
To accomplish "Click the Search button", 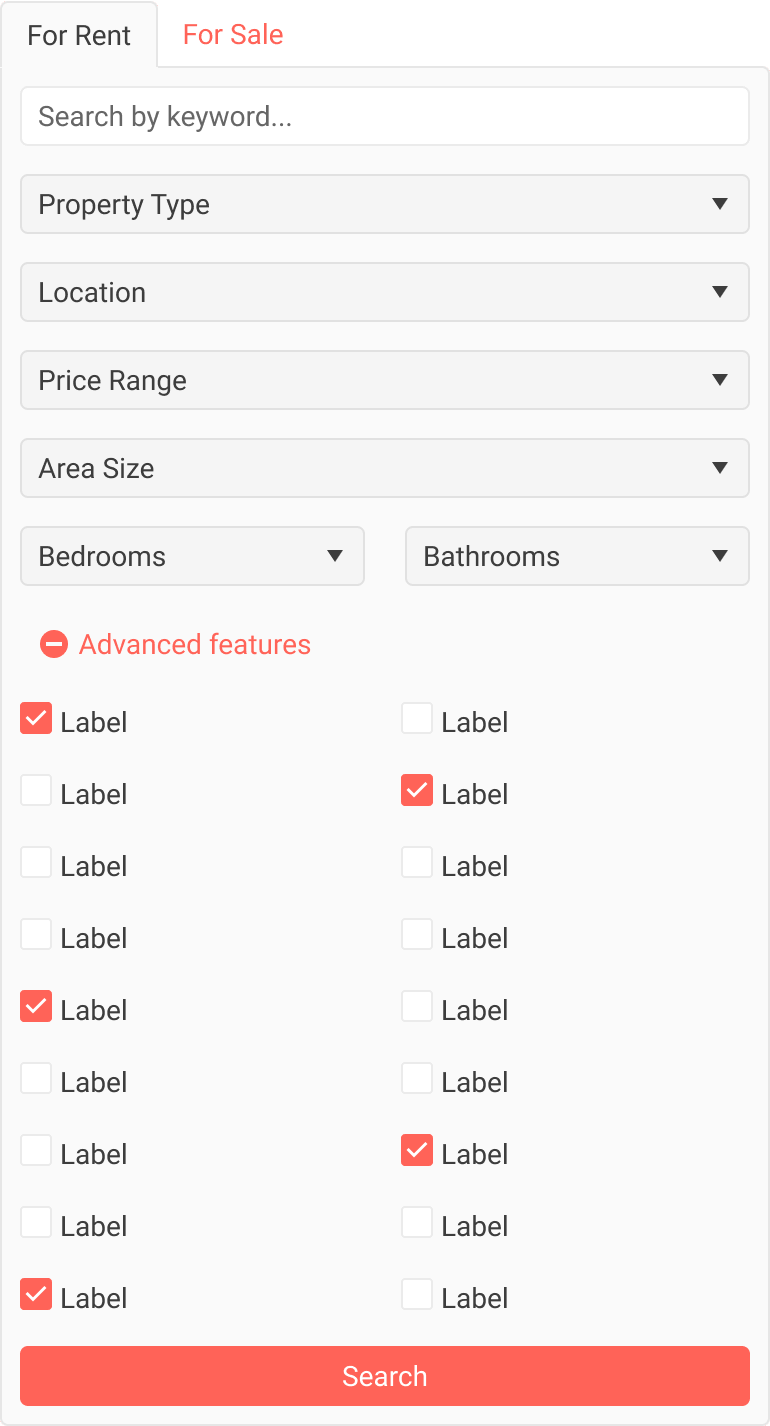I will click(x=385, y=1376).
